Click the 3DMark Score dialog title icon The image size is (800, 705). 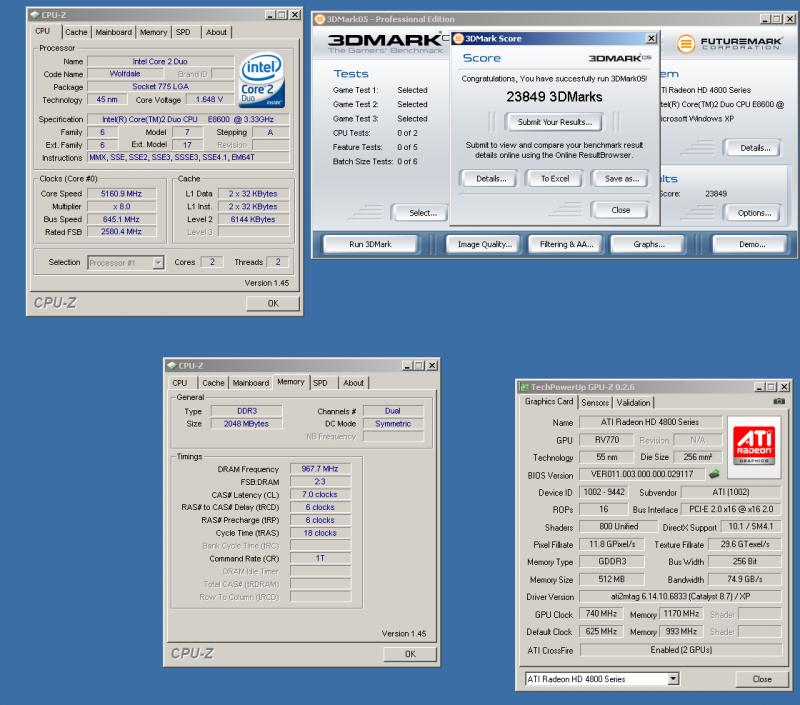(458, 39)
